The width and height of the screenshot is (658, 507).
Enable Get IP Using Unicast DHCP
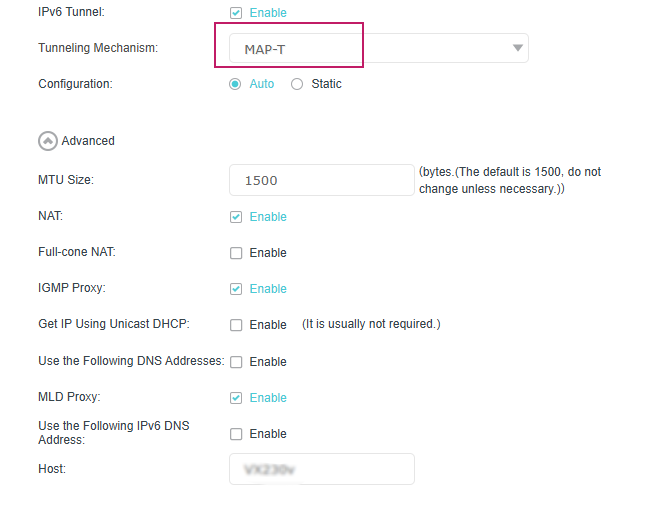click(236, 325)
